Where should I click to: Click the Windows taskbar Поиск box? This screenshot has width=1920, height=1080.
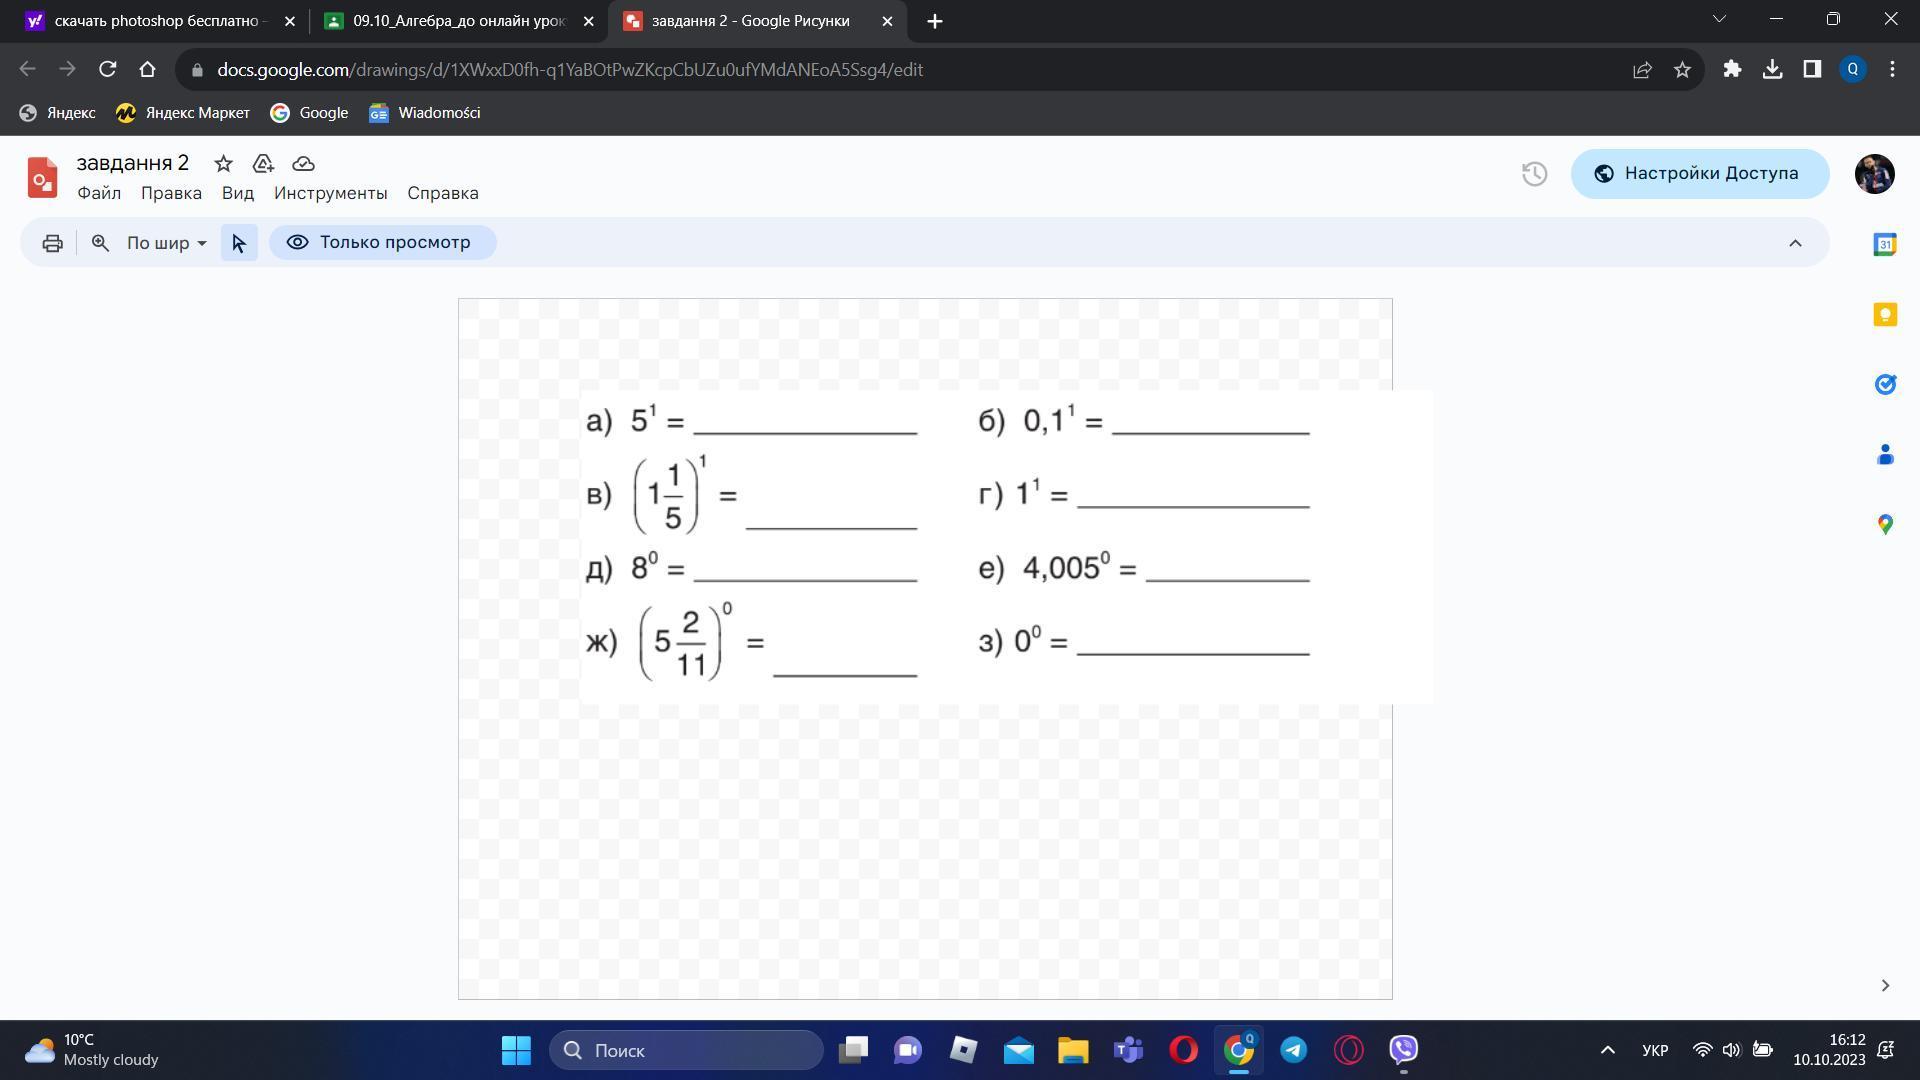pyautogui.click(x=686, y=1050)
